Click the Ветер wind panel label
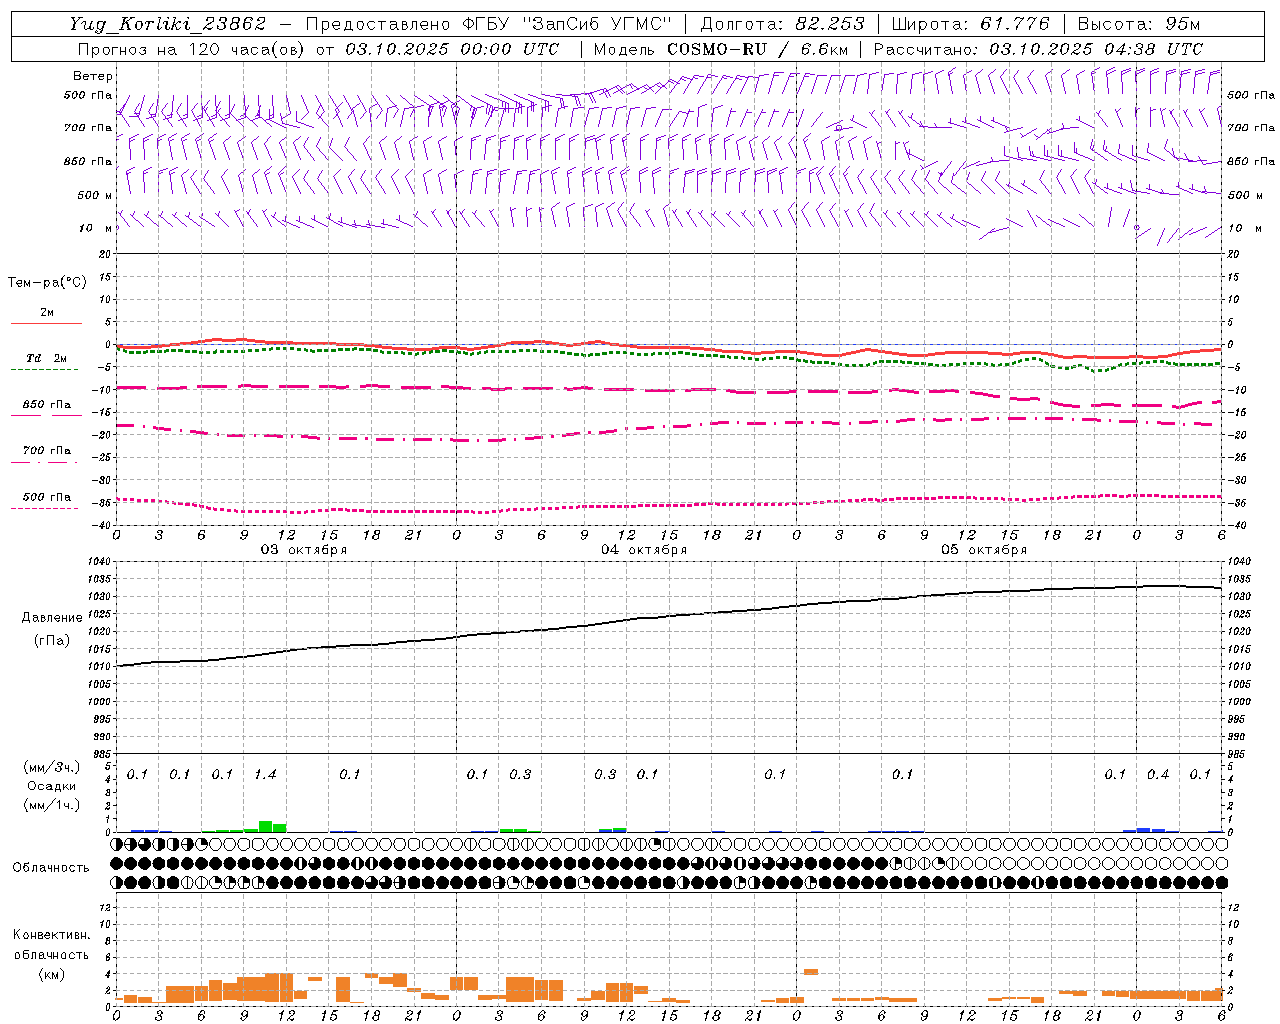The height and width of the screenshot is (1024, 1280). 93,76
